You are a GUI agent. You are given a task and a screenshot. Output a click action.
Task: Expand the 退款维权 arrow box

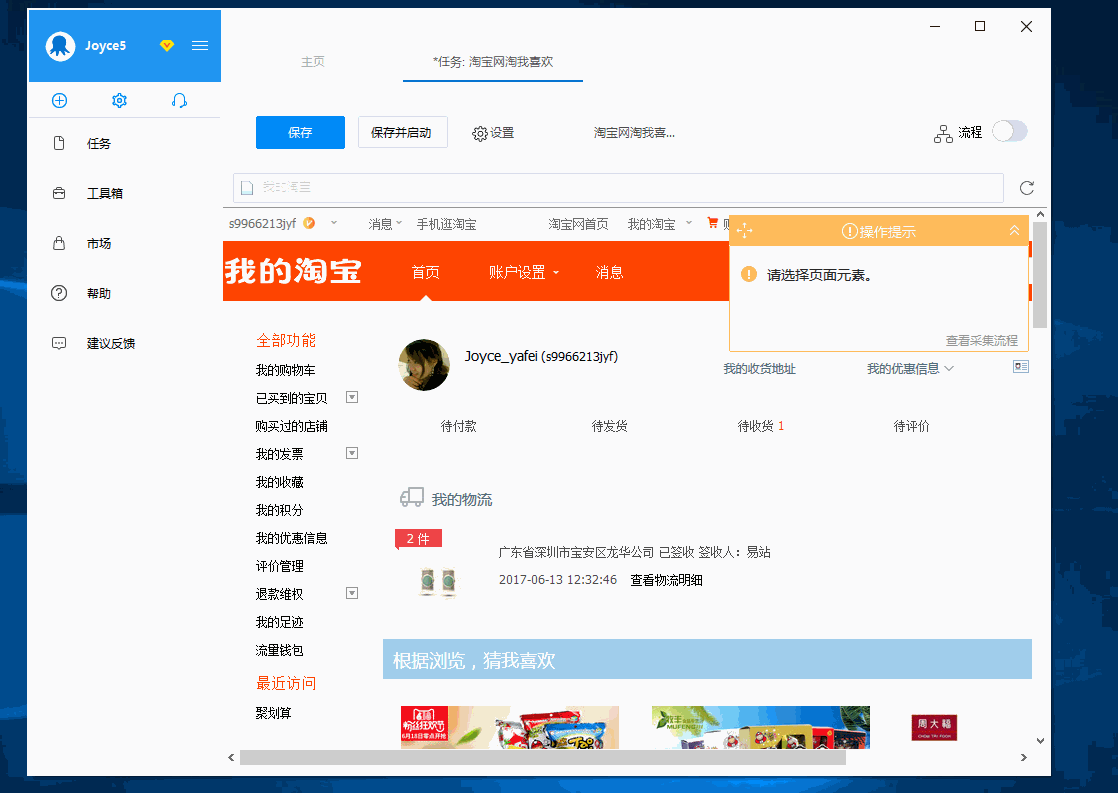[x=352, y=593]
